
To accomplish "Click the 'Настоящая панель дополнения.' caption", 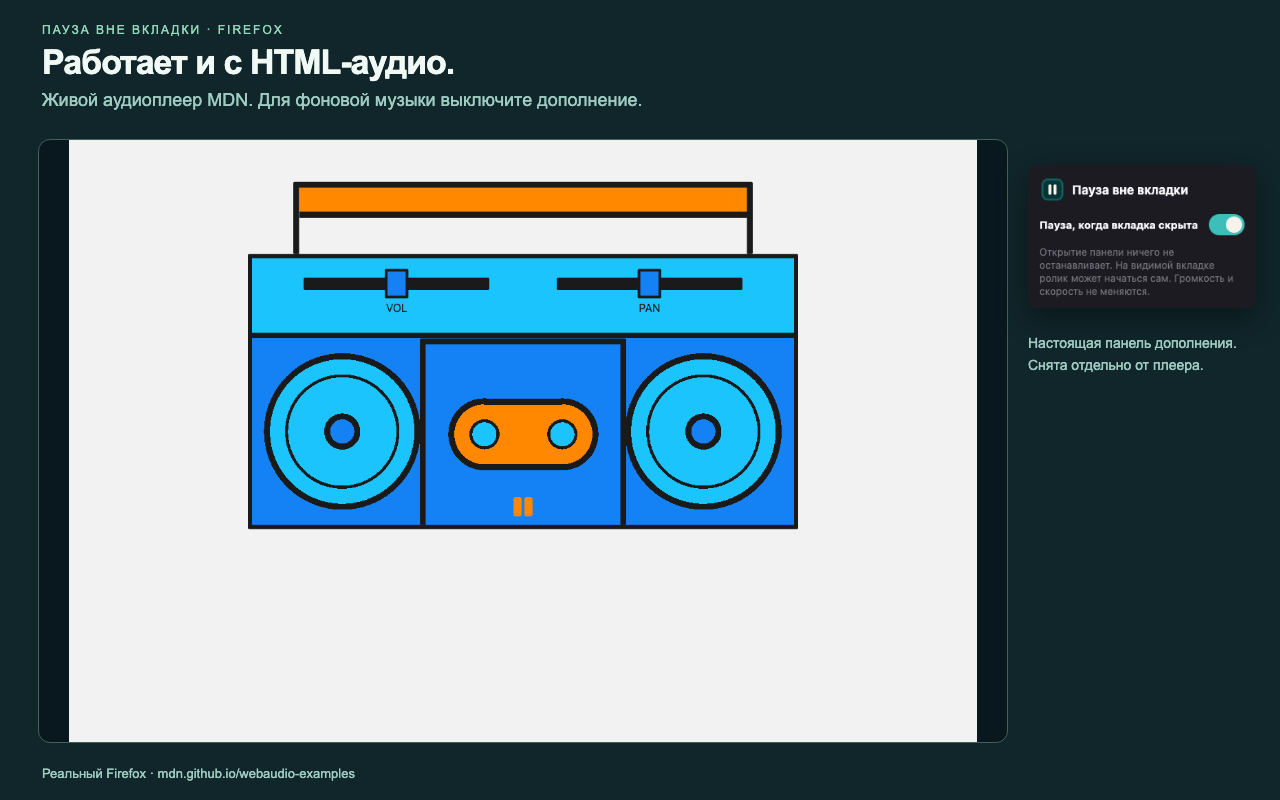I will [x=1132, y=343].
